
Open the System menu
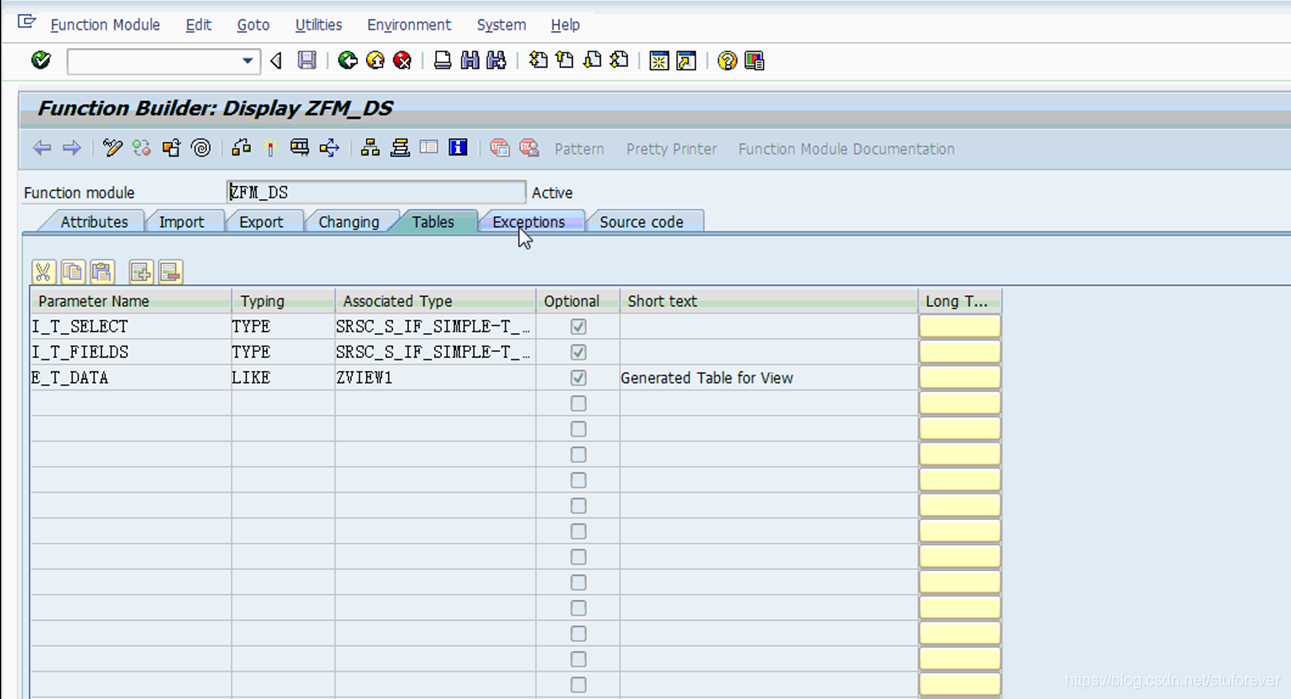pos(501,25)
